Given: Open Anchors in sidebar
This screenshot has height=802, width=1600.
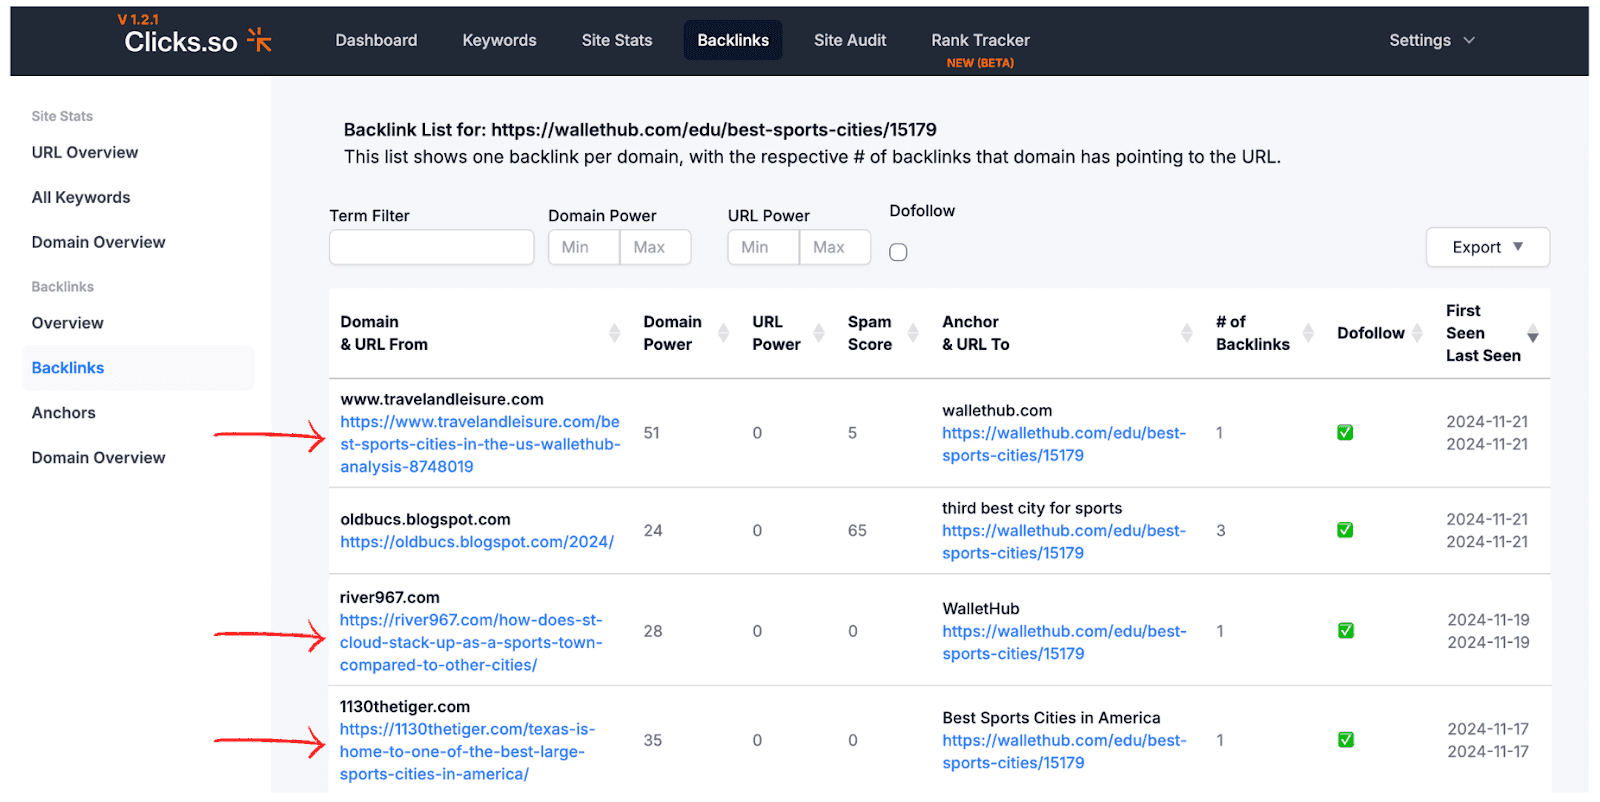Looking at the screenshot, I should 63,413.
